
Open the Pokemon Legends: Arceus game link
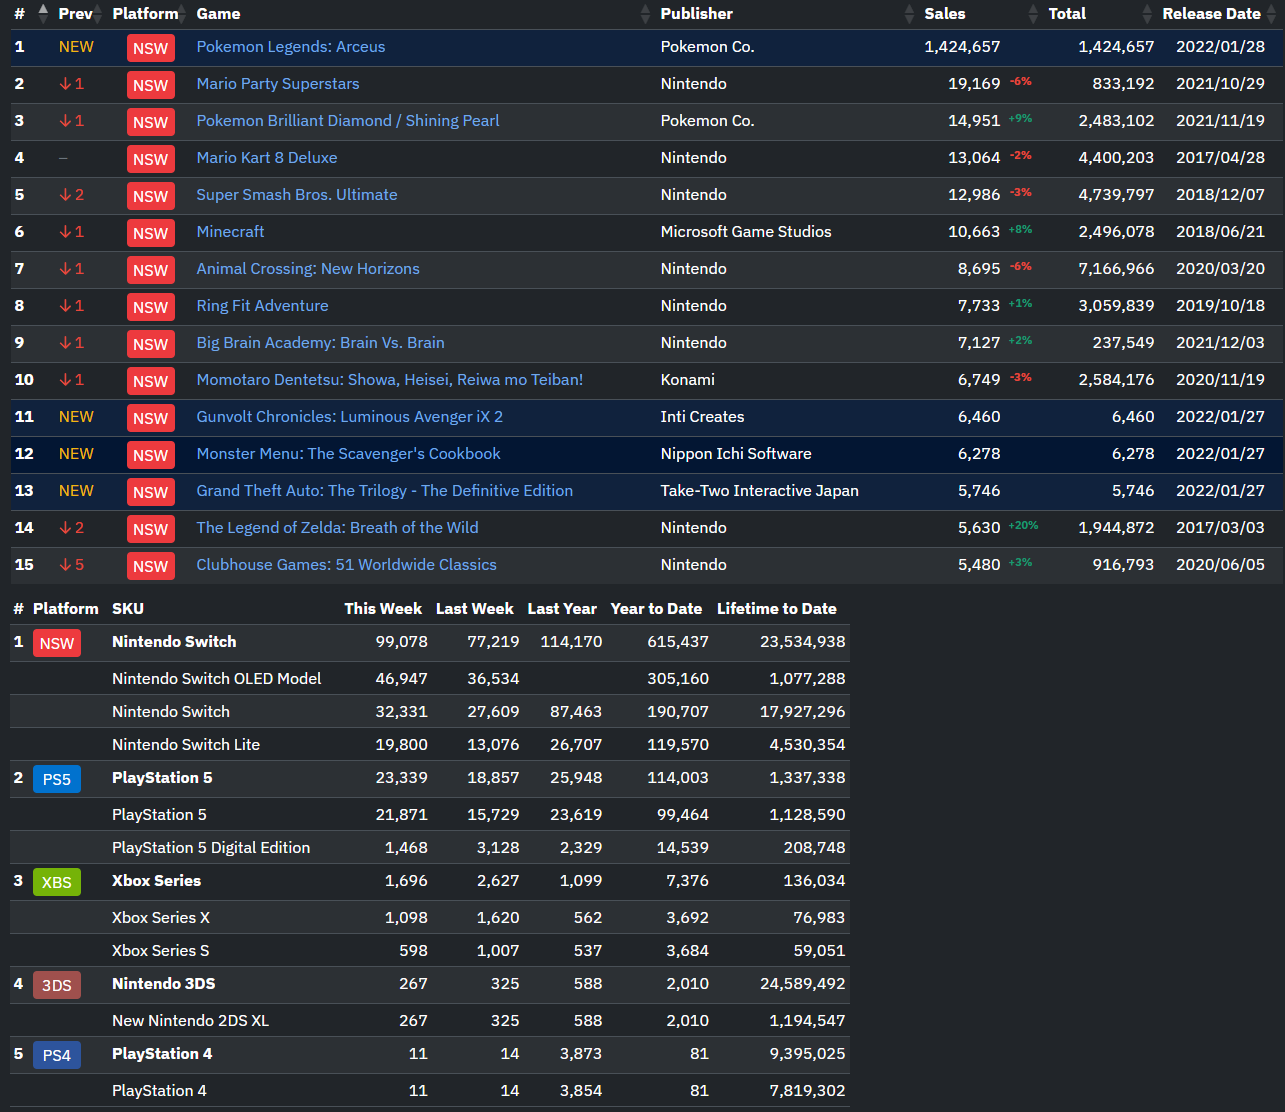coord(291,47)
